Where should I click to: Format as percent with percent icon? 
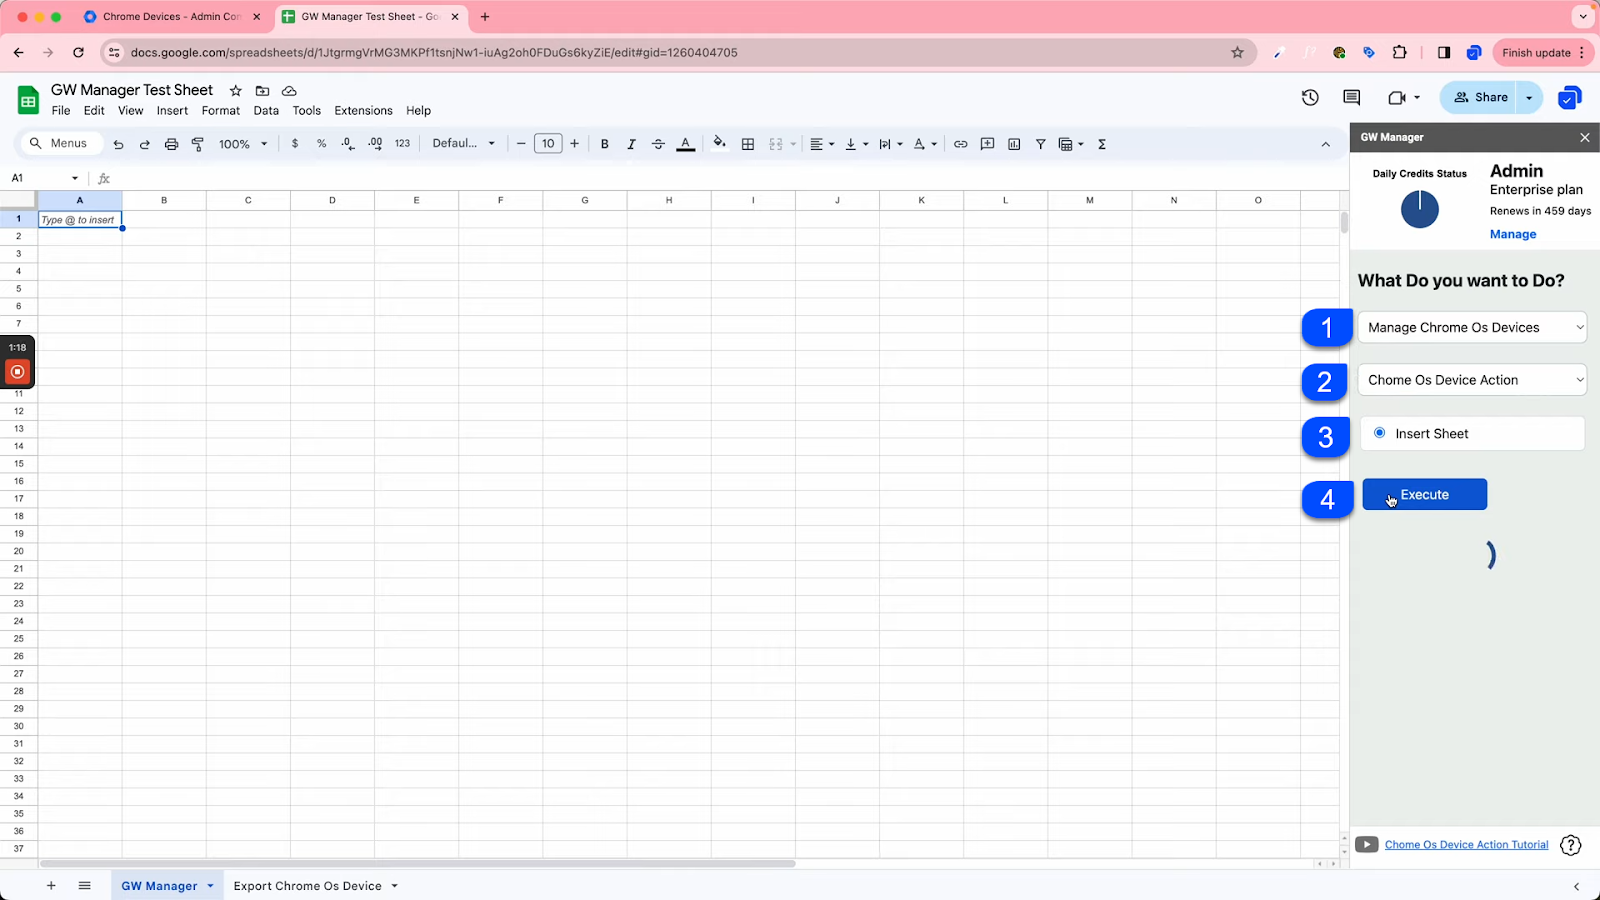point(321,144)
